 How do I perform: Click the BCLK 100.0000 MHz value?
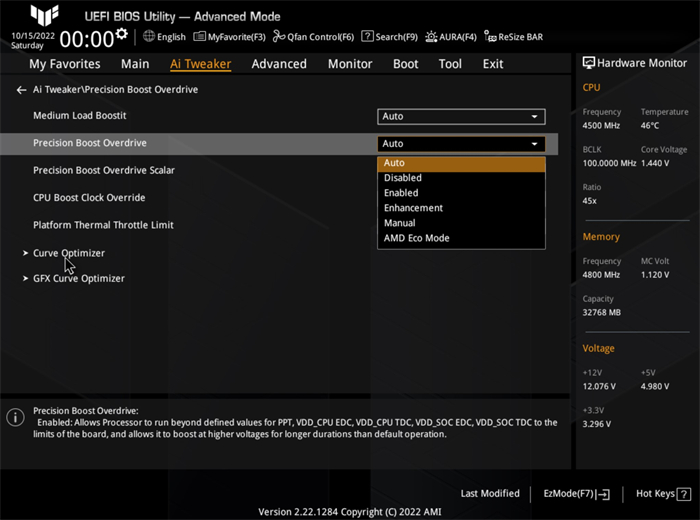[x=609, y=163]
